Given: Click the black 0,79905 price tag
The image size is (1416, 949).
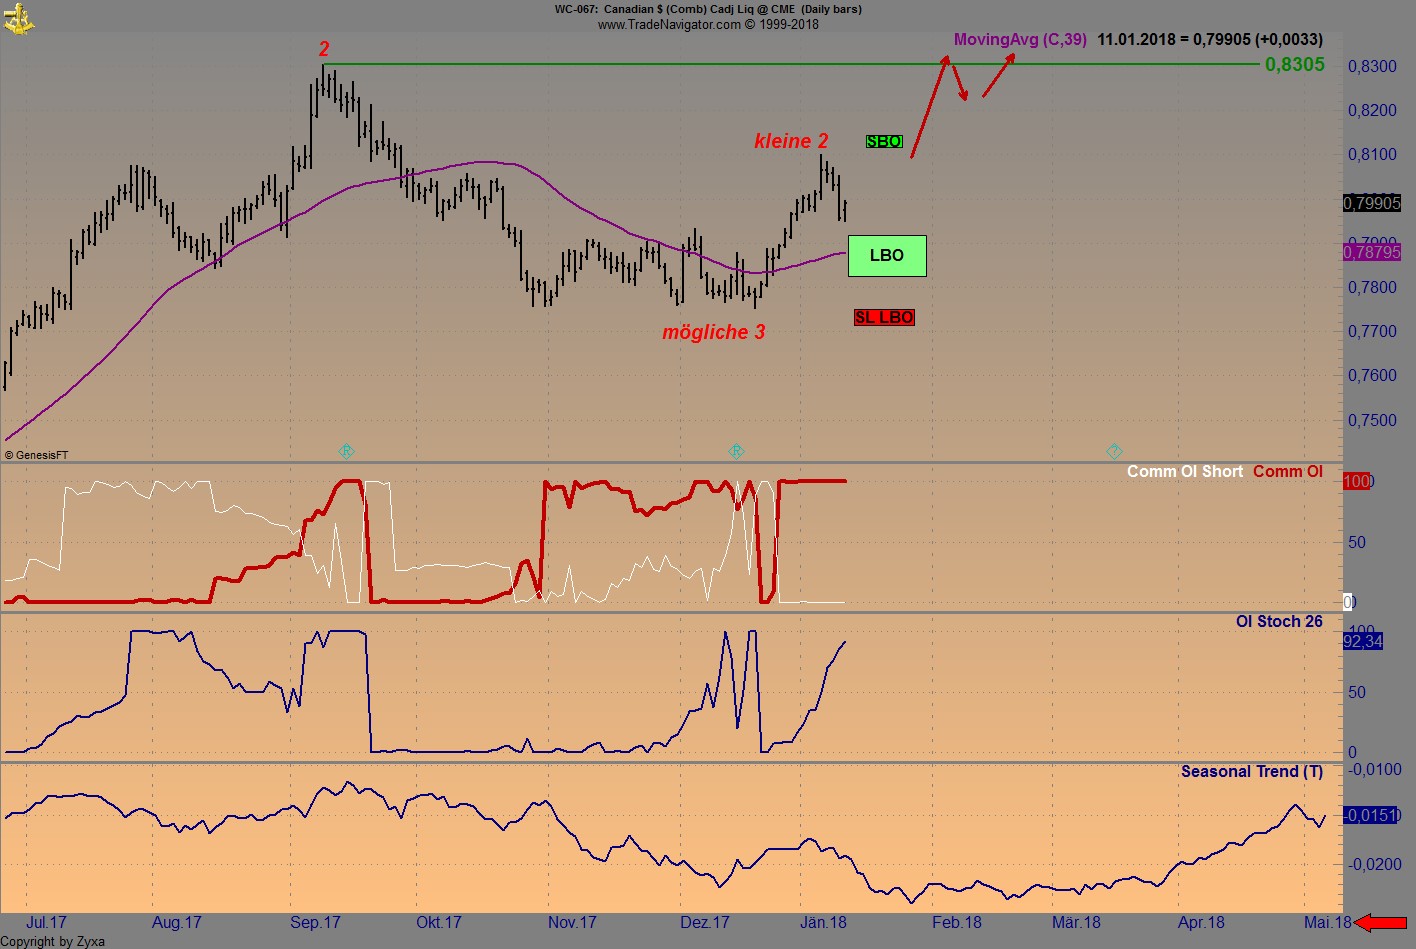Looking at the screenshot, I should coord(1370,203).
